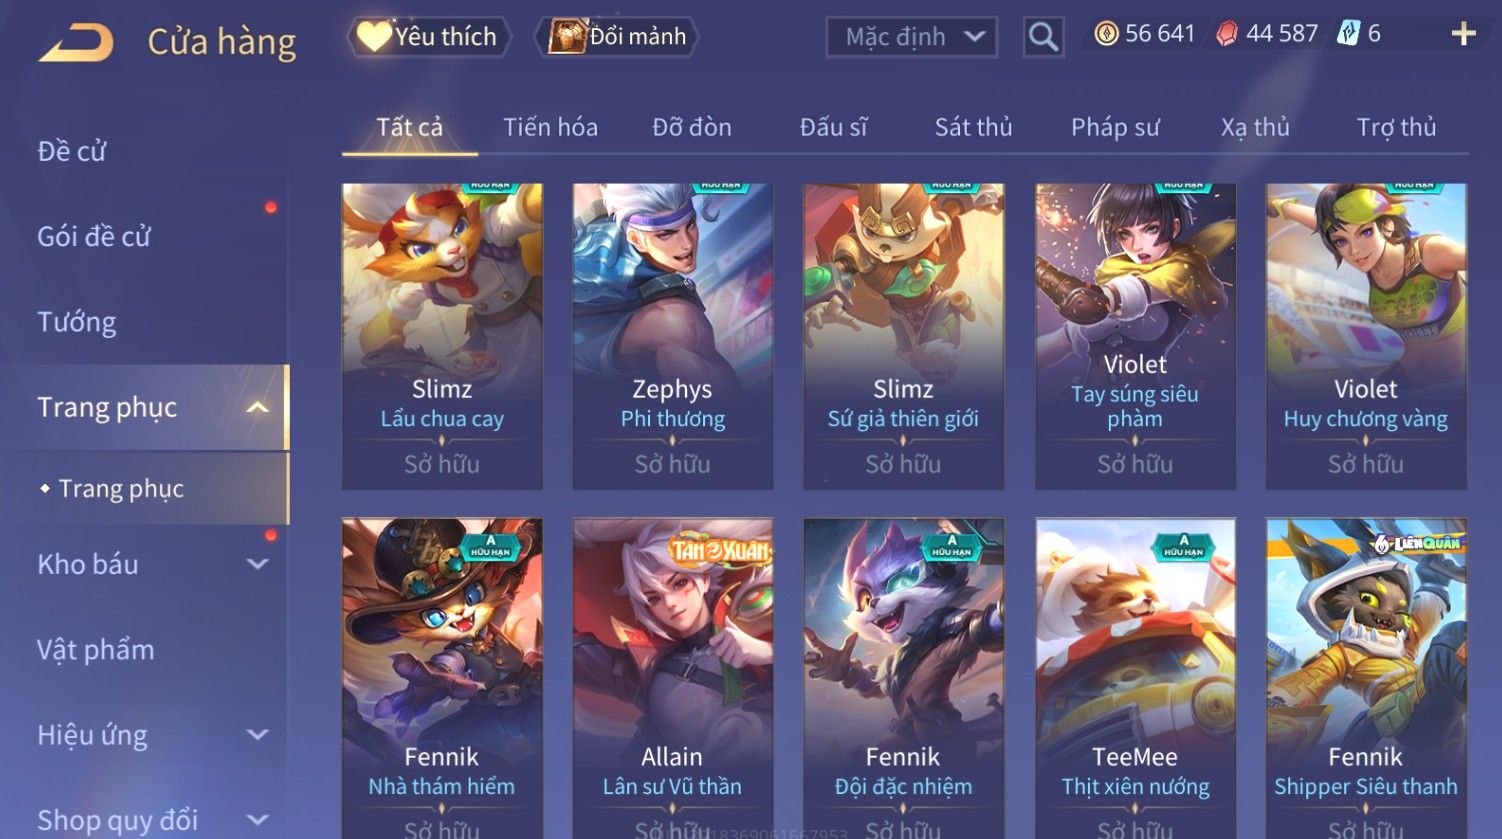Viewport: 1502px width, 839px height.
Task: Open Violet Huy chương vàng skin card
Action: 1366,336
